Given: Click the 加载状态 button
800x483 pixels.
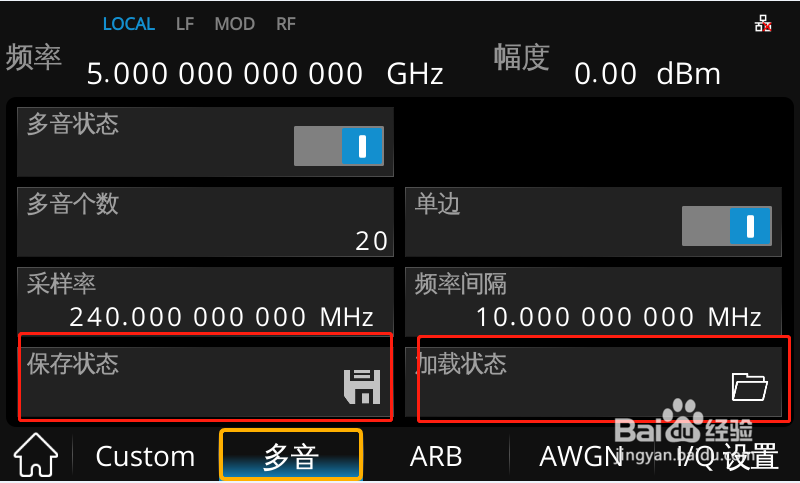Looking at the screenshot, I should pos(593,382).
